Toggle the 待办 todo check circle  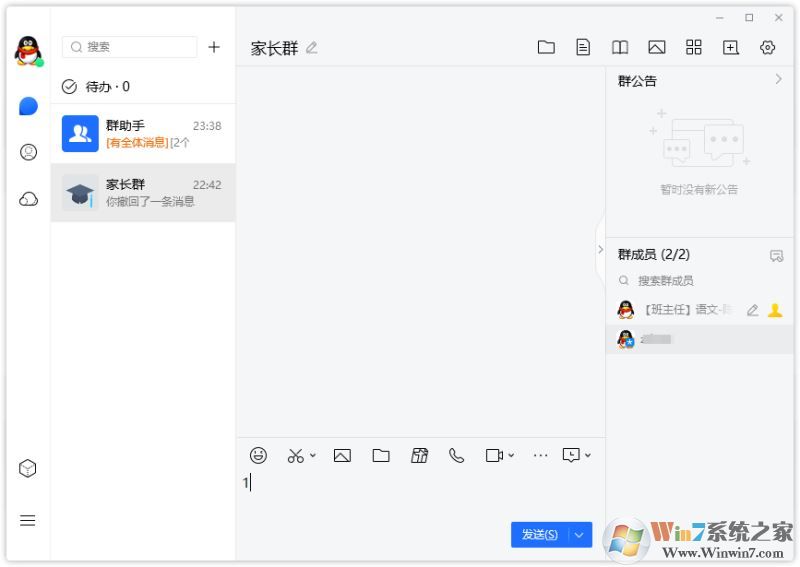tap(69, 87)
